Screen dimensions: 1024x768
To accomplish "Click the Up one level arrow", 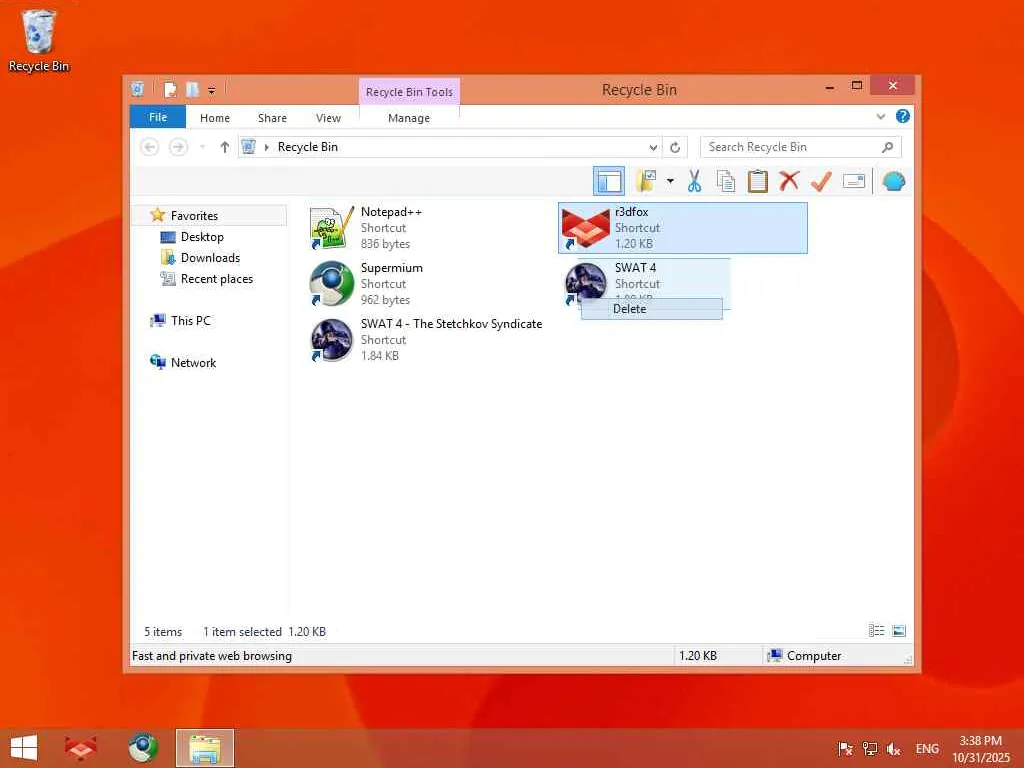I will click(225, 147).
